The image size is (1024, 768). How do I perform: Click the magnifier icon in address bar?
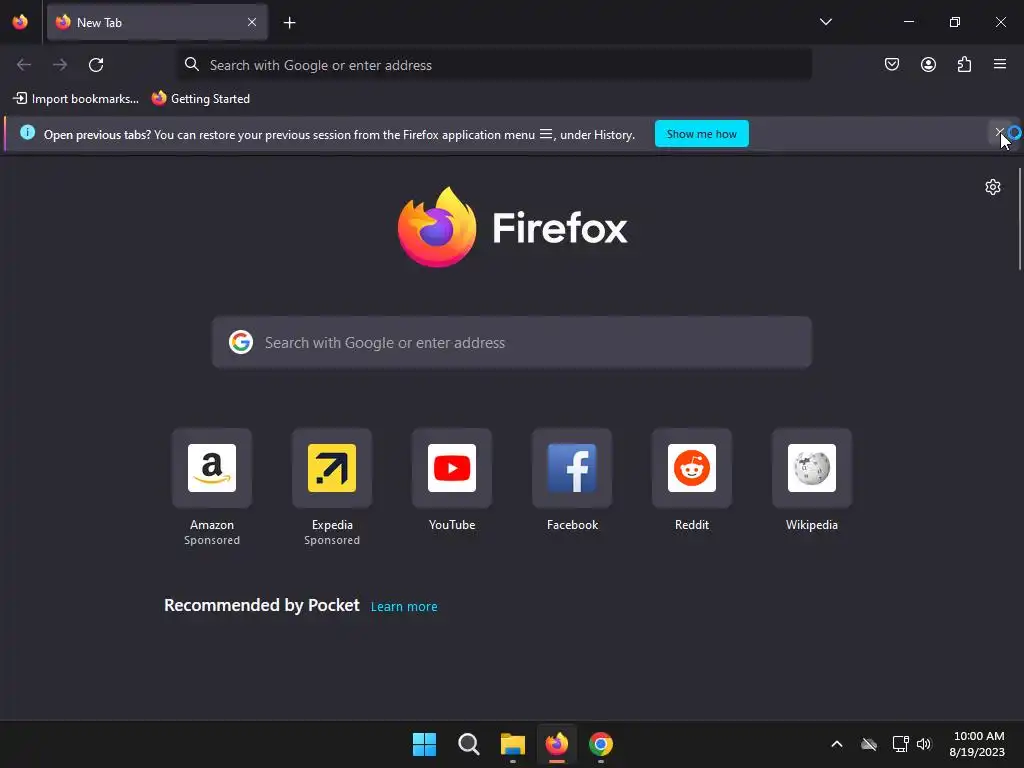coord(191,64)
